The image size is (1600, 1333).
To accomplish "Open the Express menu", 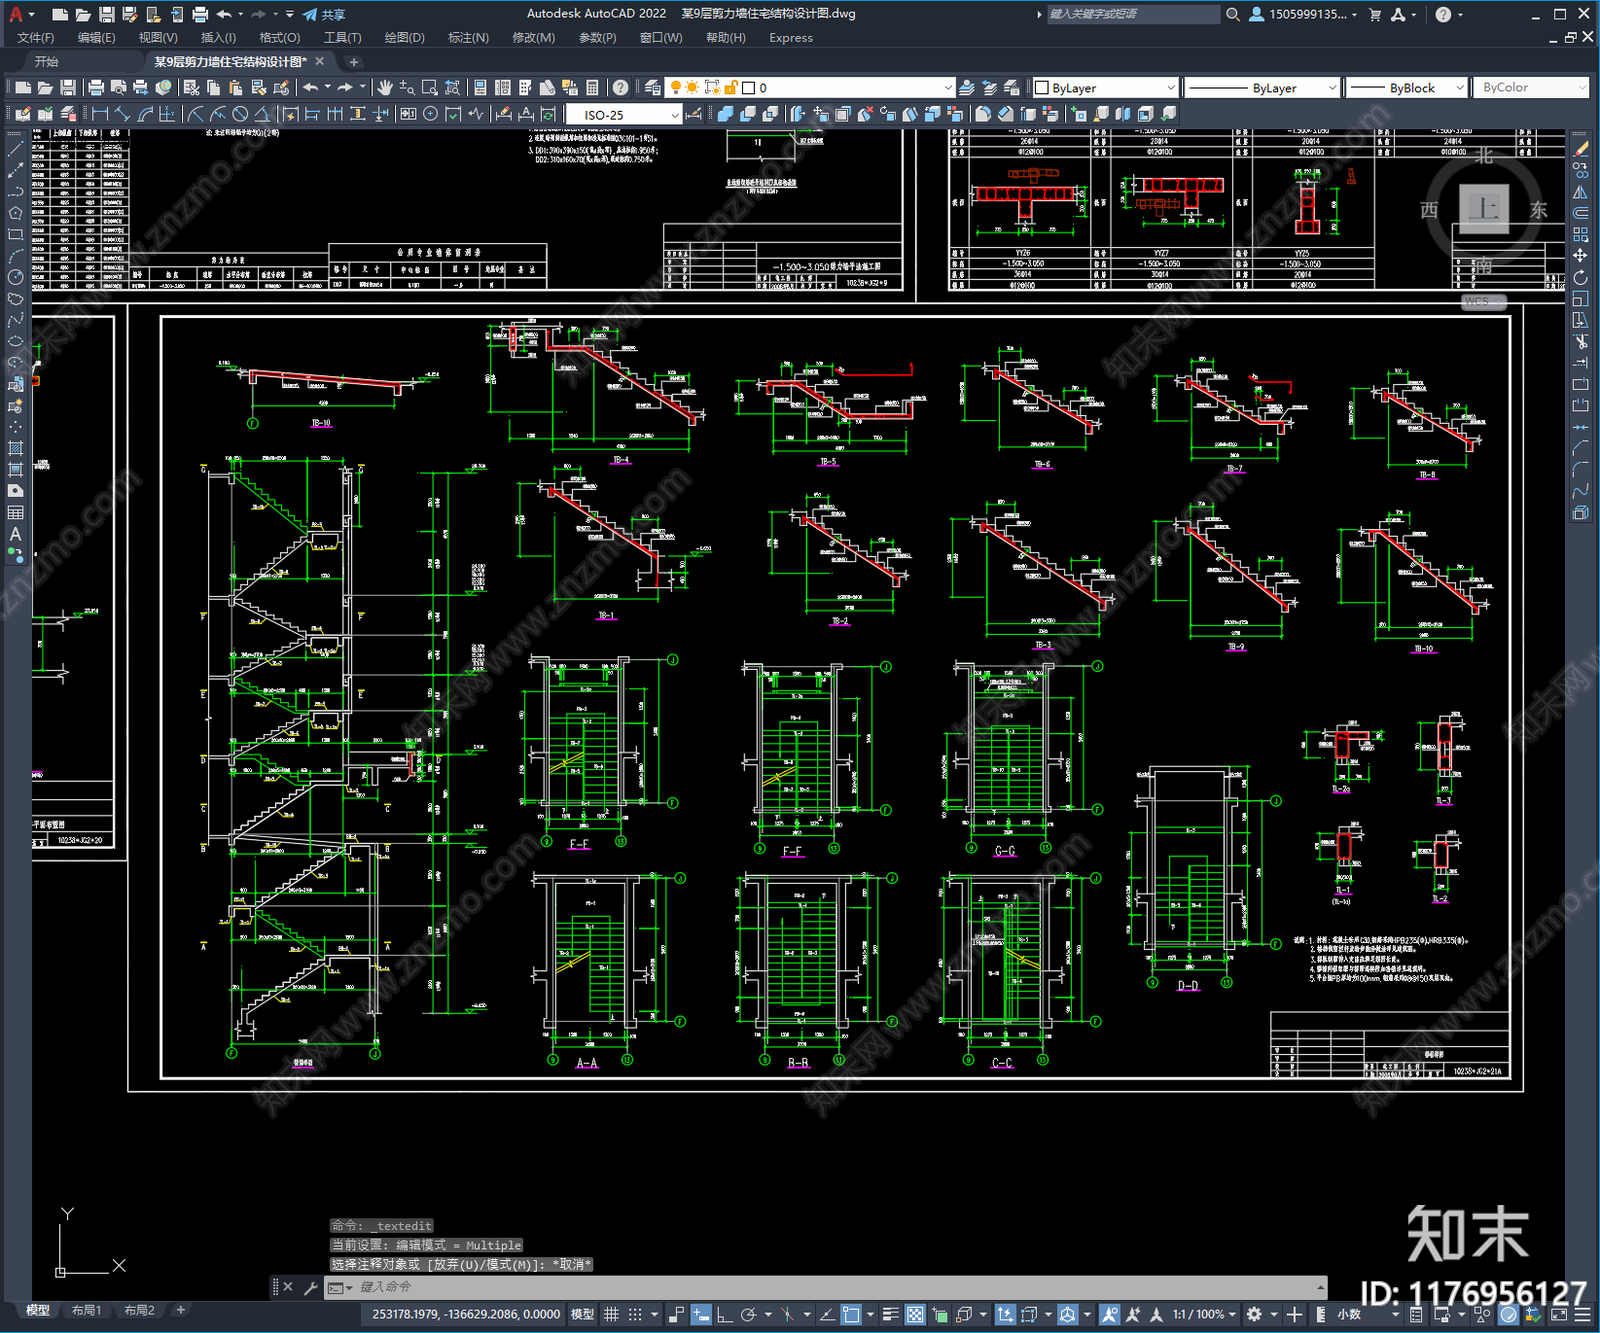I will click(x=791, y=38).
